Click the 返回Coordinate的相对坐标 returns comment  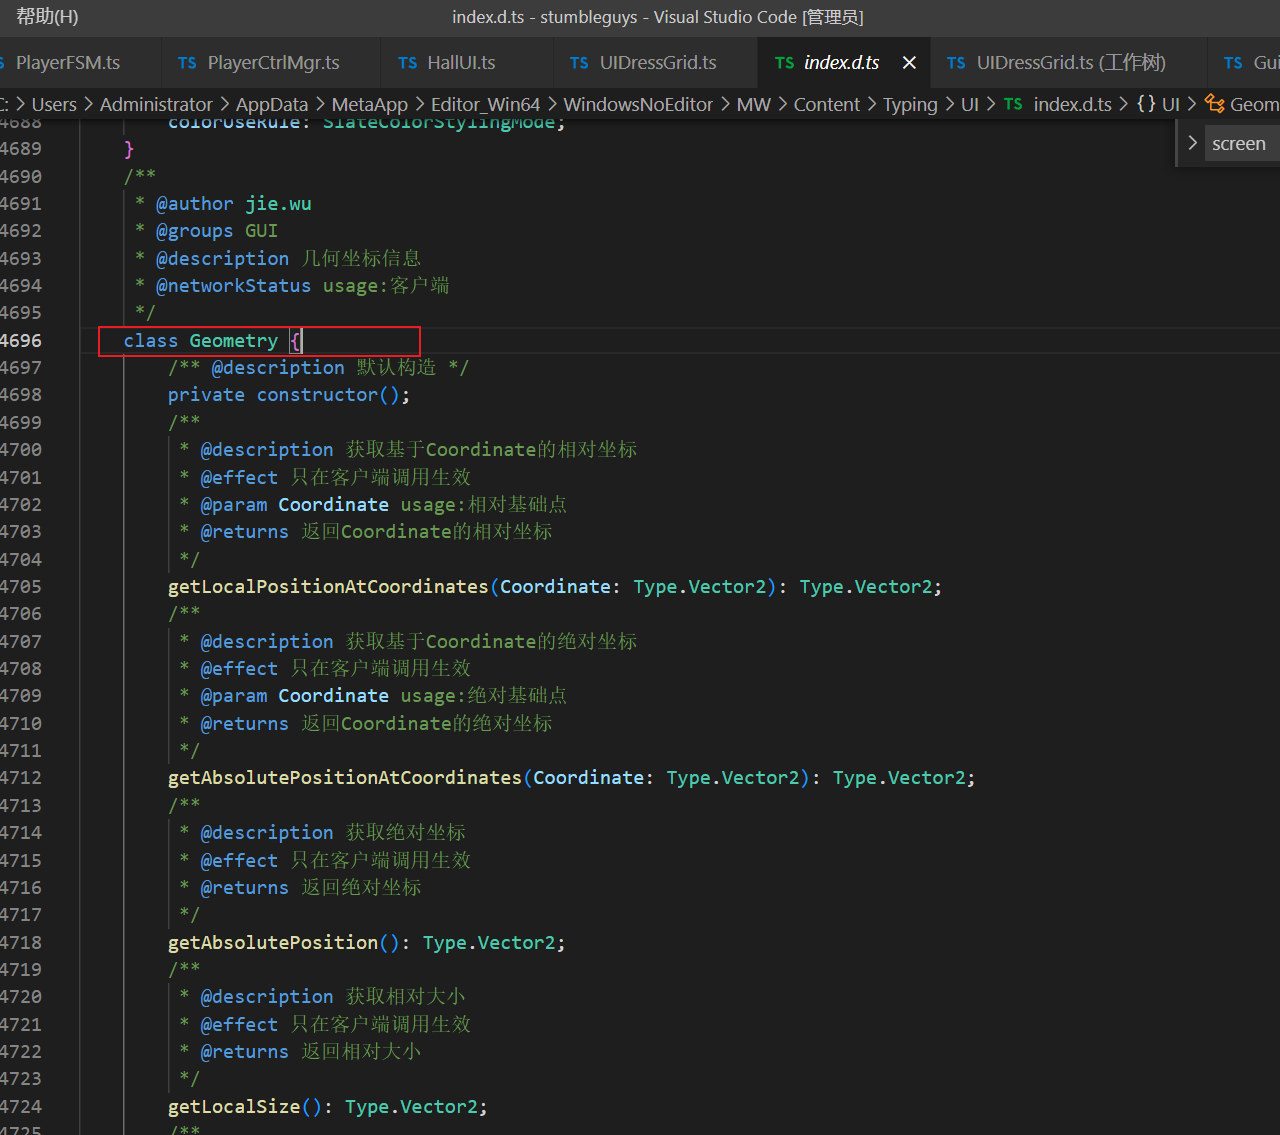tap(427, 532)
